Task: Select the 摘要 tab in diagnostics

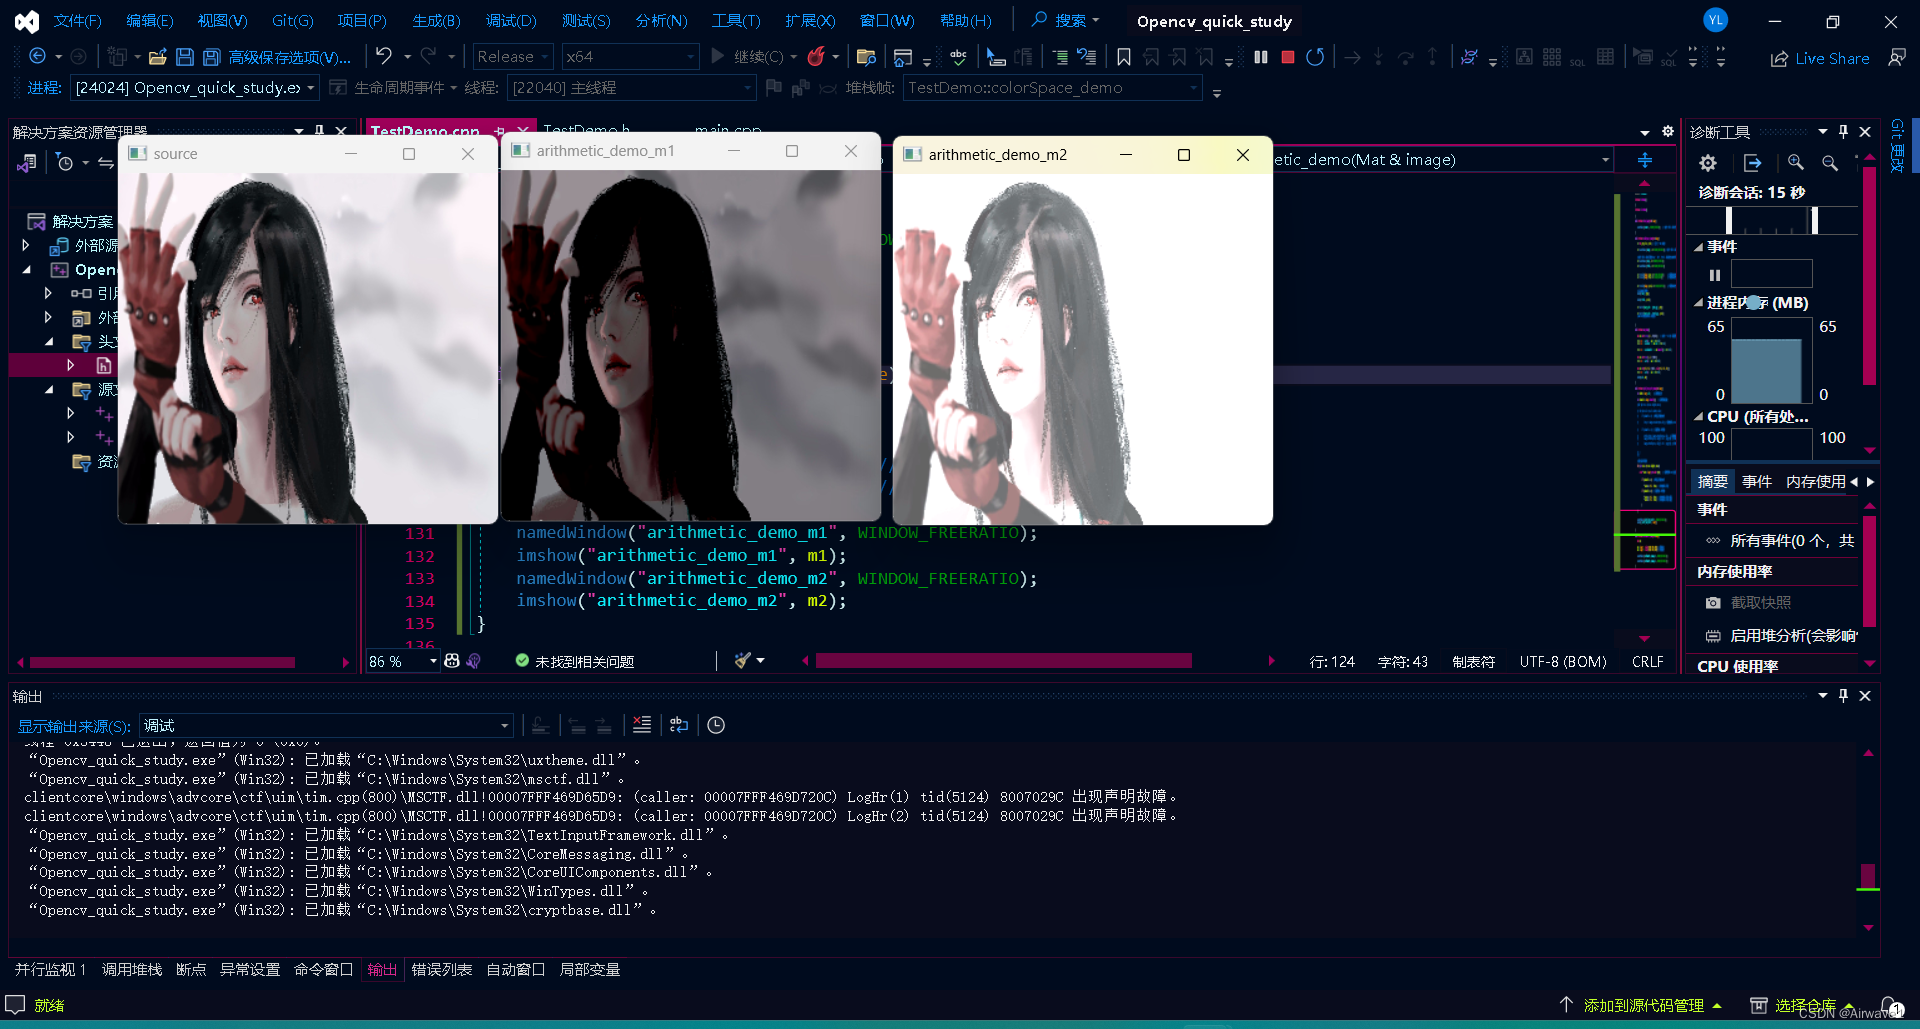Action: tap(1712, 481)
